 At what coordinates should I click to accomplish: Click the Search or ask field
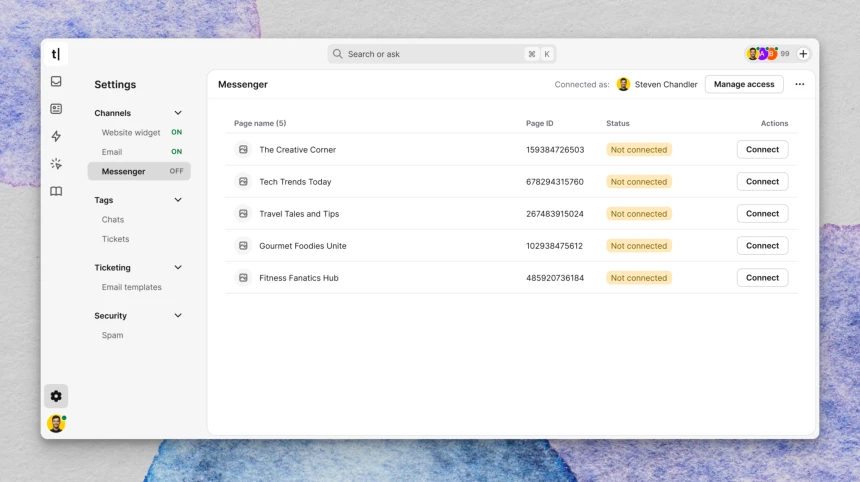[442, 54]
